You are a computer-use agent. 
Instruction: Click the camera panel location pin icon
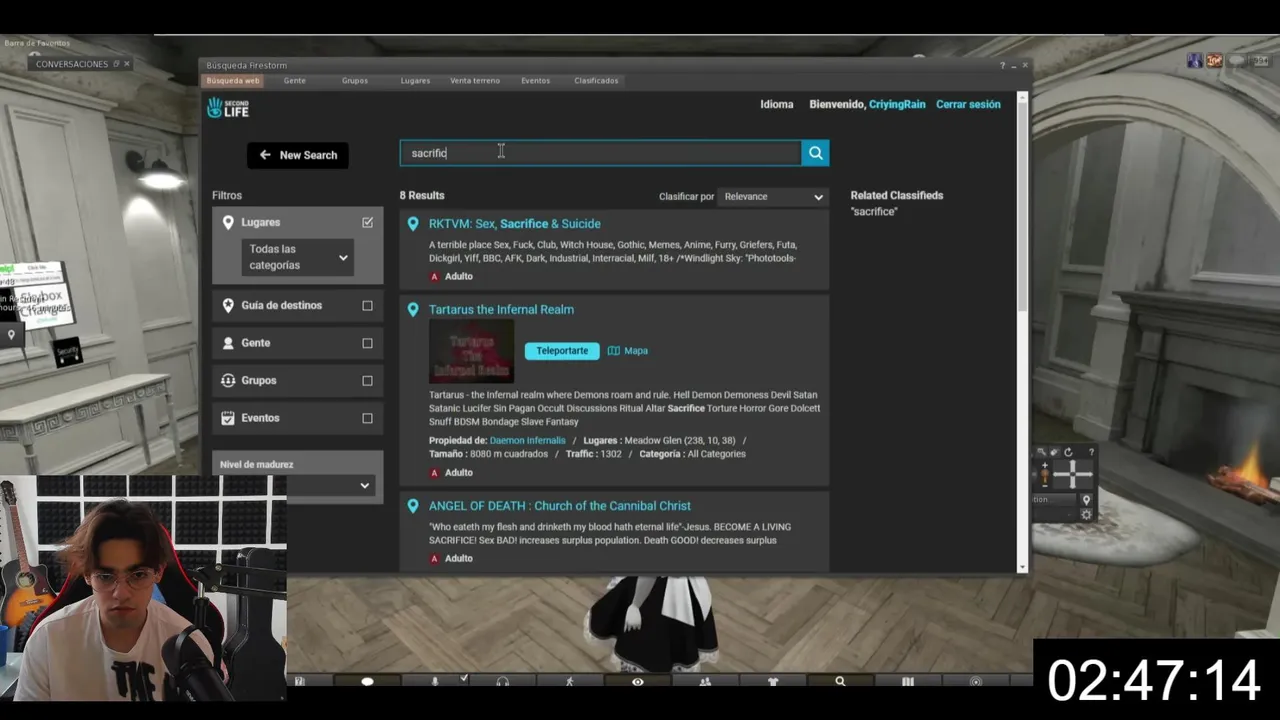(x=1086, y=500)
